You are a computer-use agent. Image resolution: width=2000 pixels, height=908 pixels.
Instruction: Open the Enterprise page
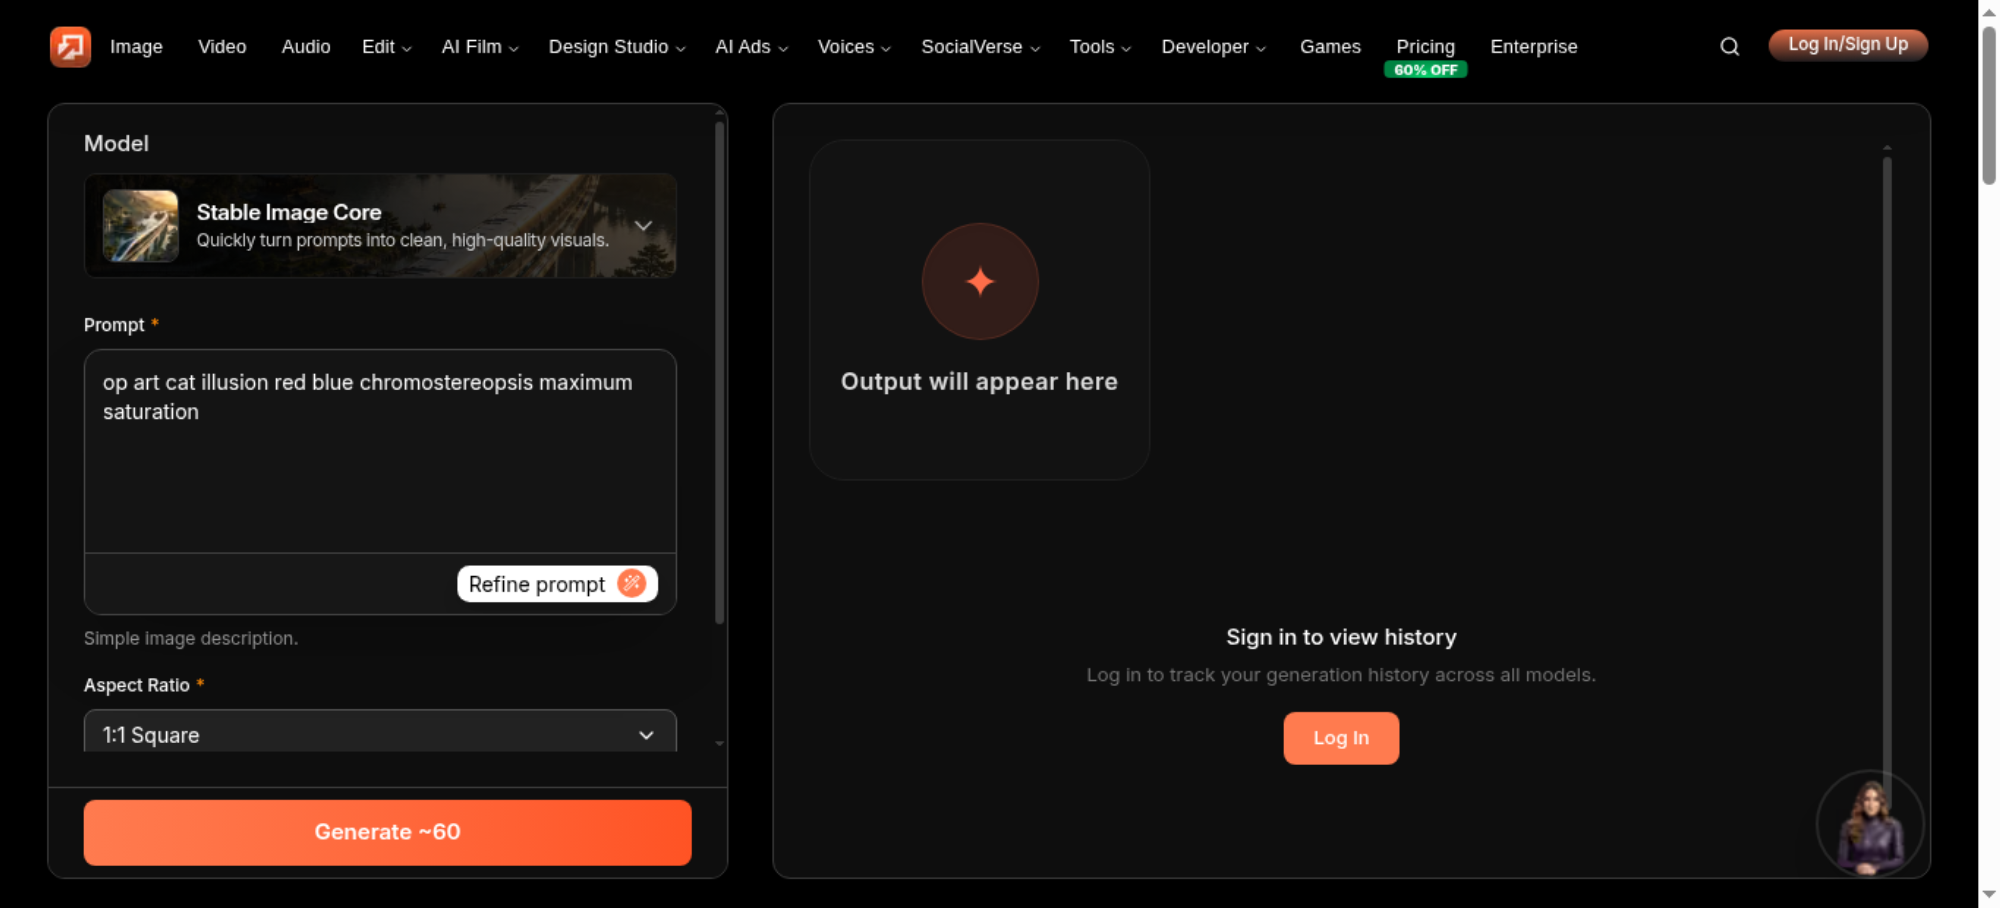pos(1534,47)
